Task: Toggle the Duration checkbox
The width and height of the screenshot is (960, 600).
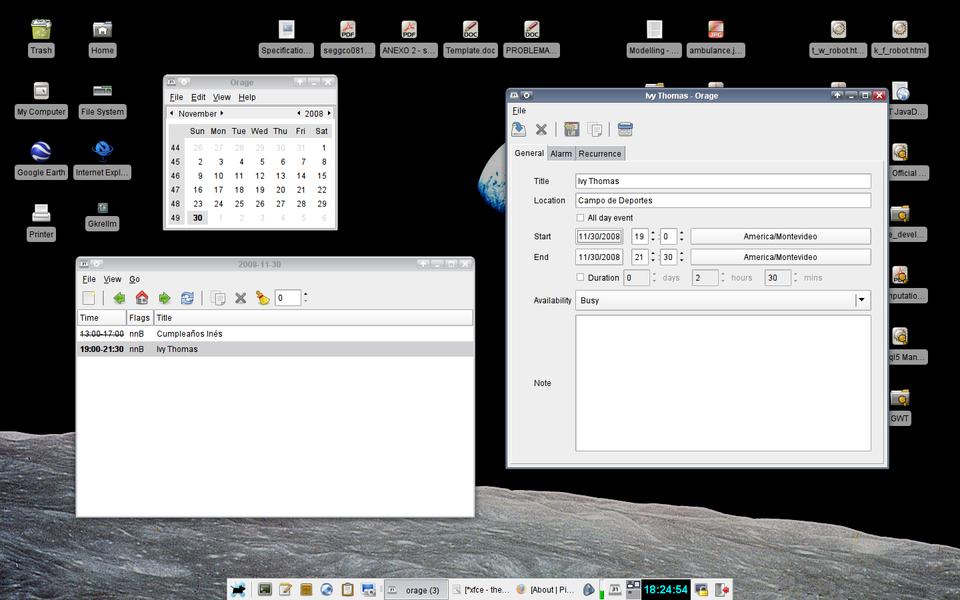Action: [x=581, y=278]
